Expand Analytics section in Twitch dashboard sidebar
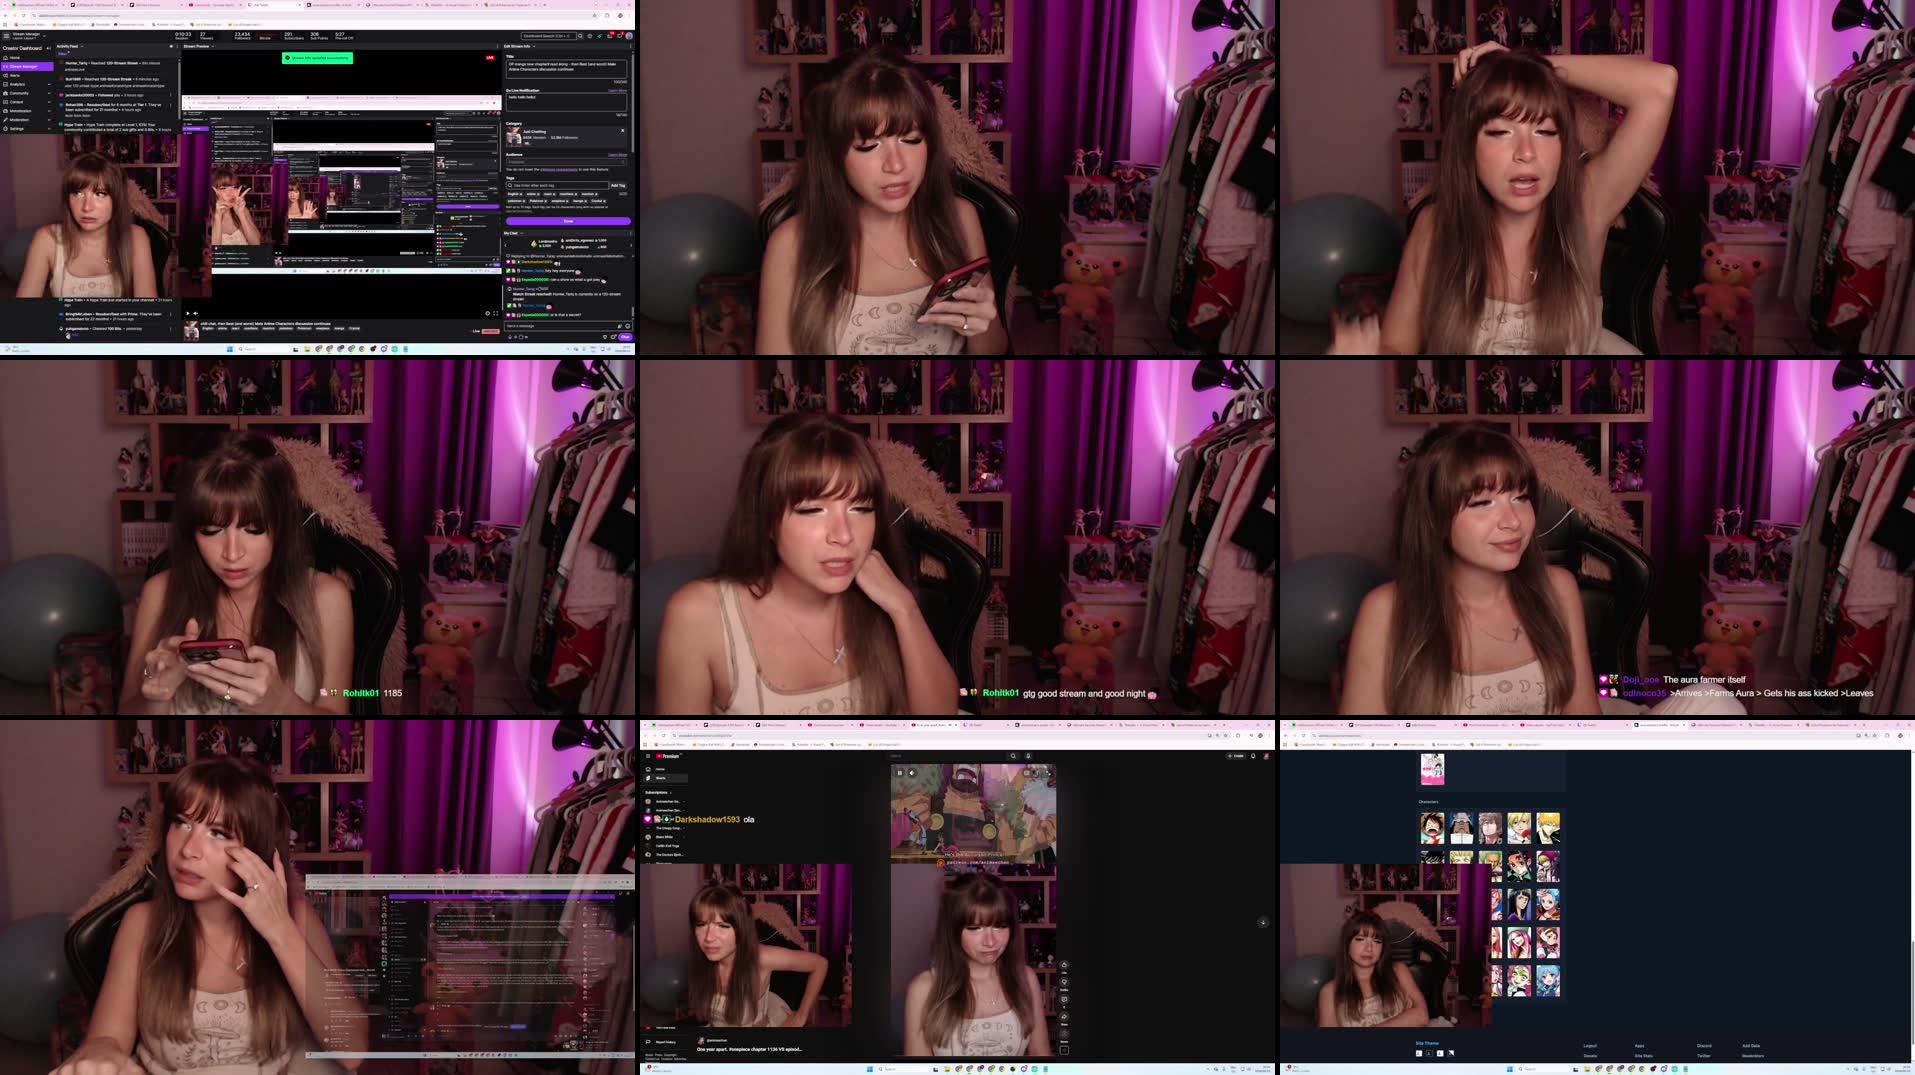 pos(27,84)
